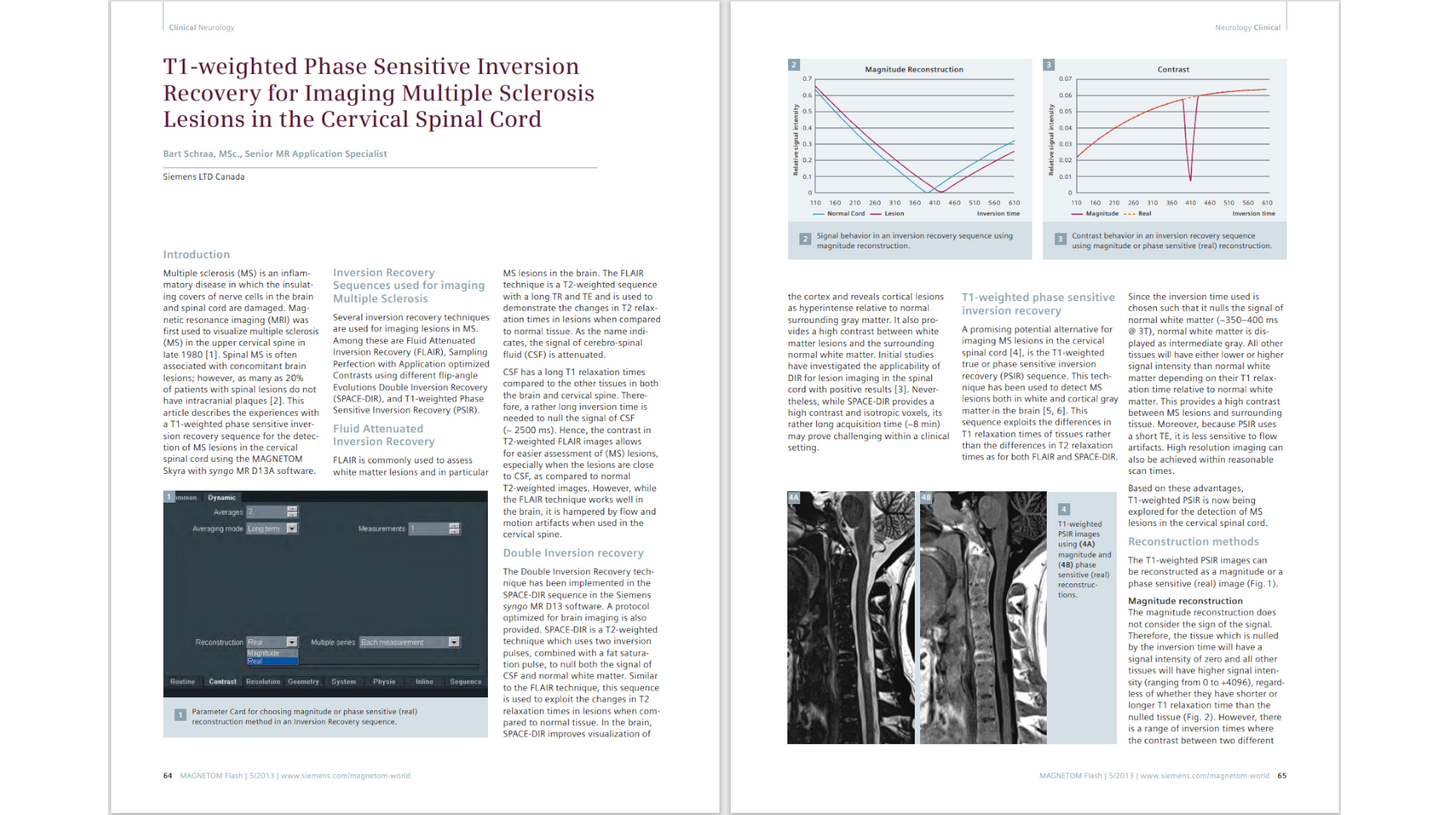1448x815 pixels.
Task: Click the Averages stepper arrows
Action: tap(292, 512)
